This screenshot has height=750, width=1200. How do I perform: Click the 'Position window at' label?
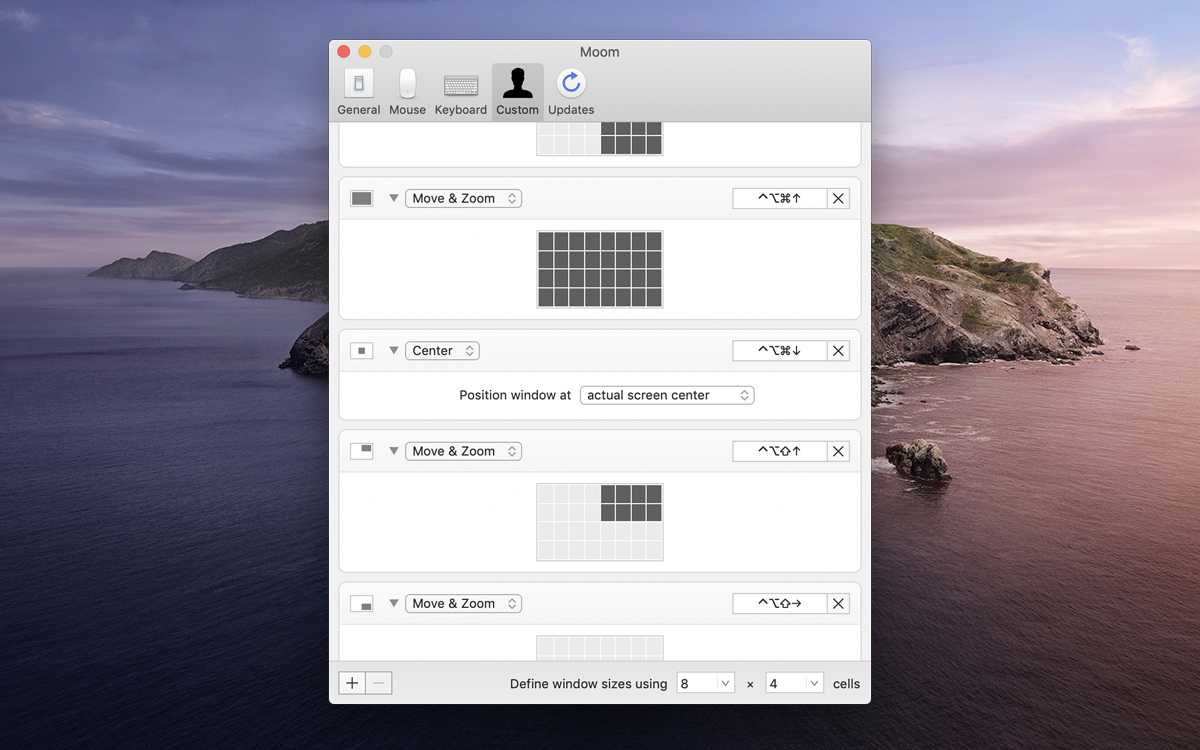point(515,395)
